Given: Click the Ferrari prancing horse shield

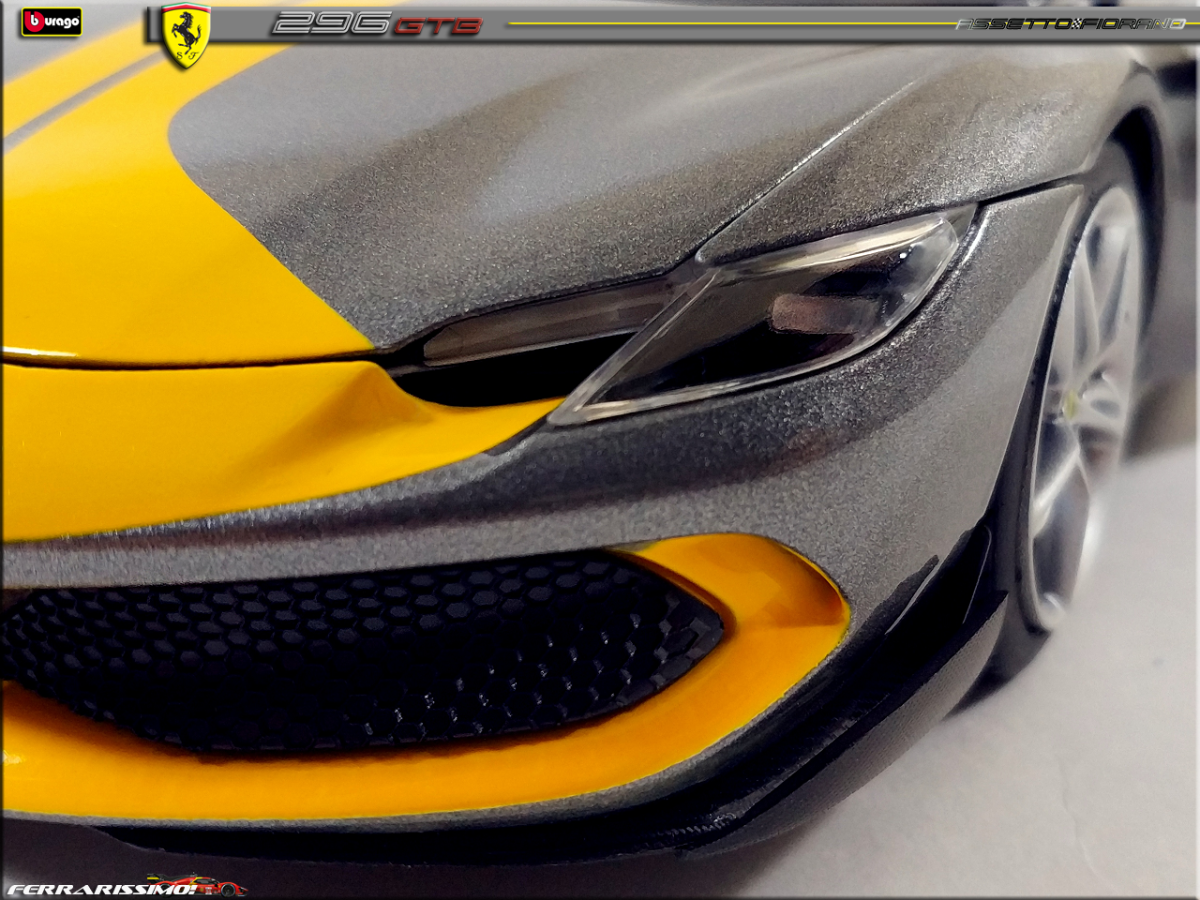Looking at the screenshot, I should [186, 35].
